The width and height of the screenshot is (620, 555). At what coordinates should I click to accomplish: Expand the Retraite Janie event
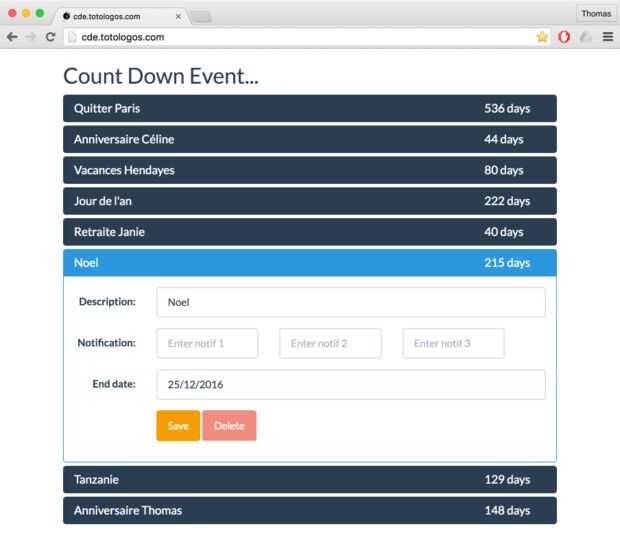310,232
